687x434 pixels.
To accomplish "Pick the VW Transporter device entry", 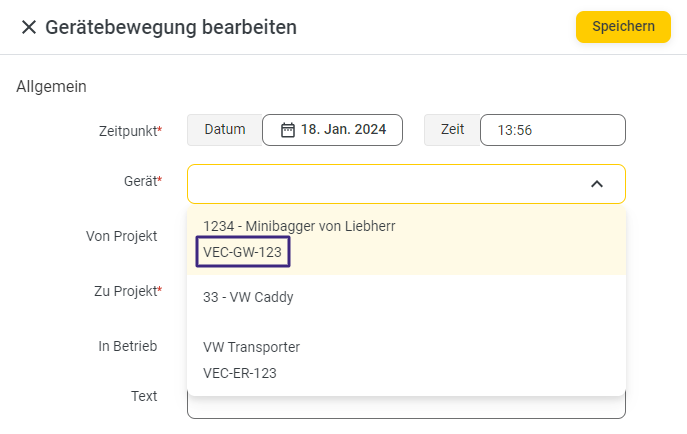I will [x=252, y=347].
